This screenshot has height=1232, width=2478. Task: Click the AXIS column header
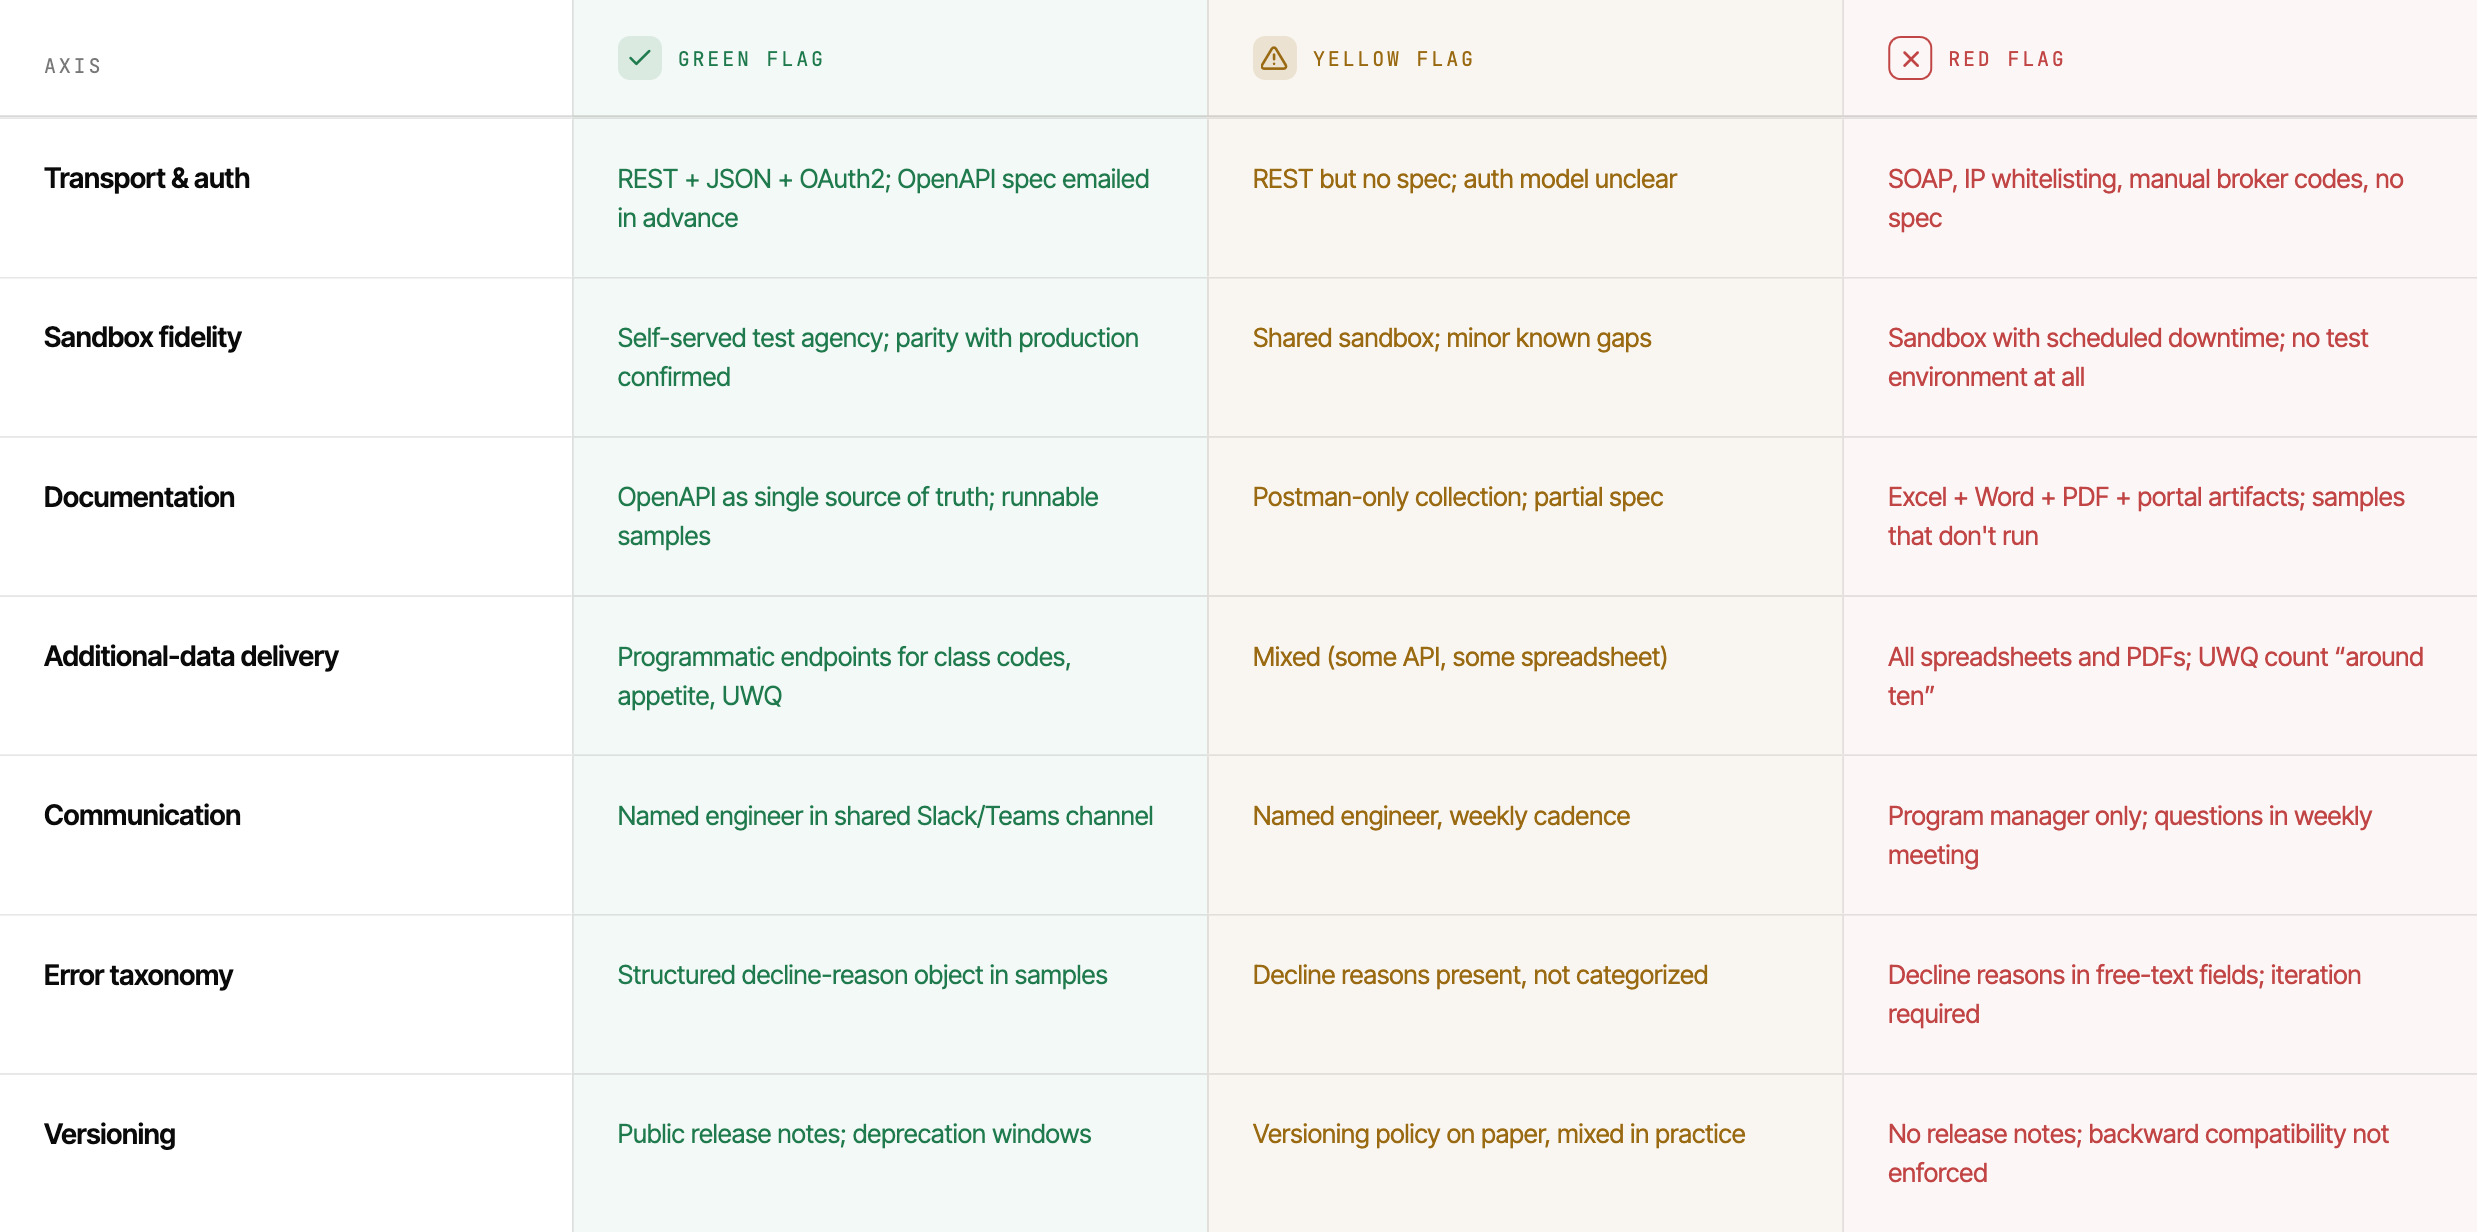click(73, 66)
